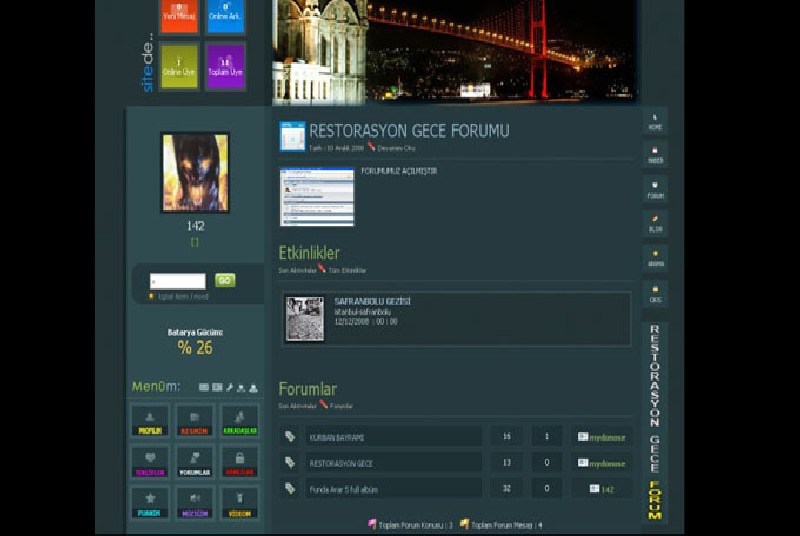Click the first card icon beside Menüm
800x536 pixels.
coord(204,388)
